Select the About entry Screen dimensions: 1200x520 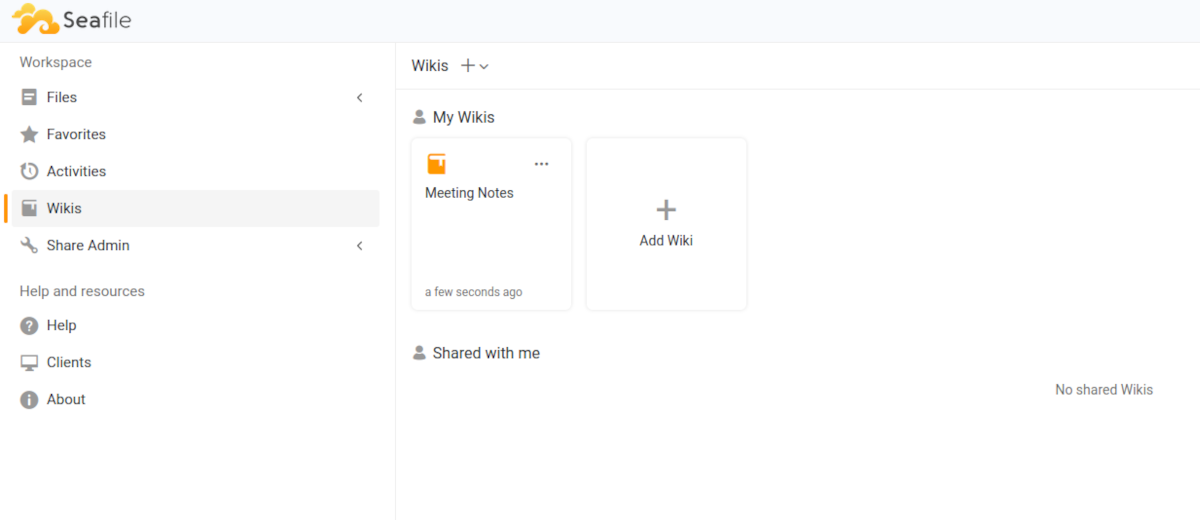(66, 399)
